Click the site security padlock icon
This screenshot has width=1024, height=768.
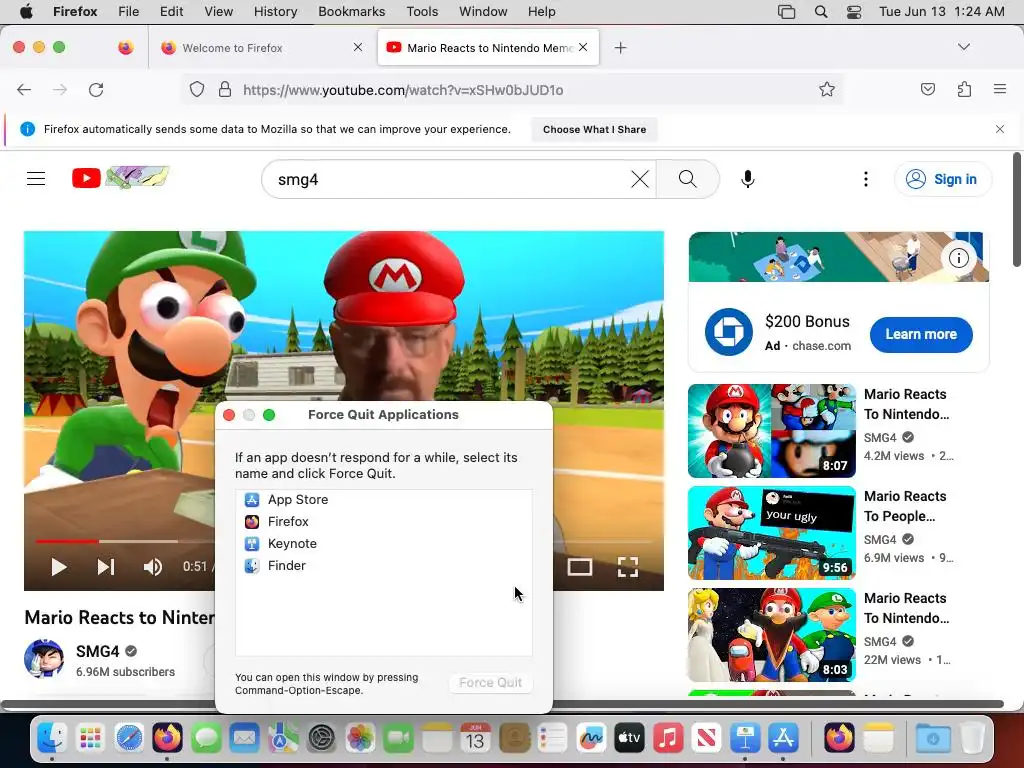tap(225, 89)
